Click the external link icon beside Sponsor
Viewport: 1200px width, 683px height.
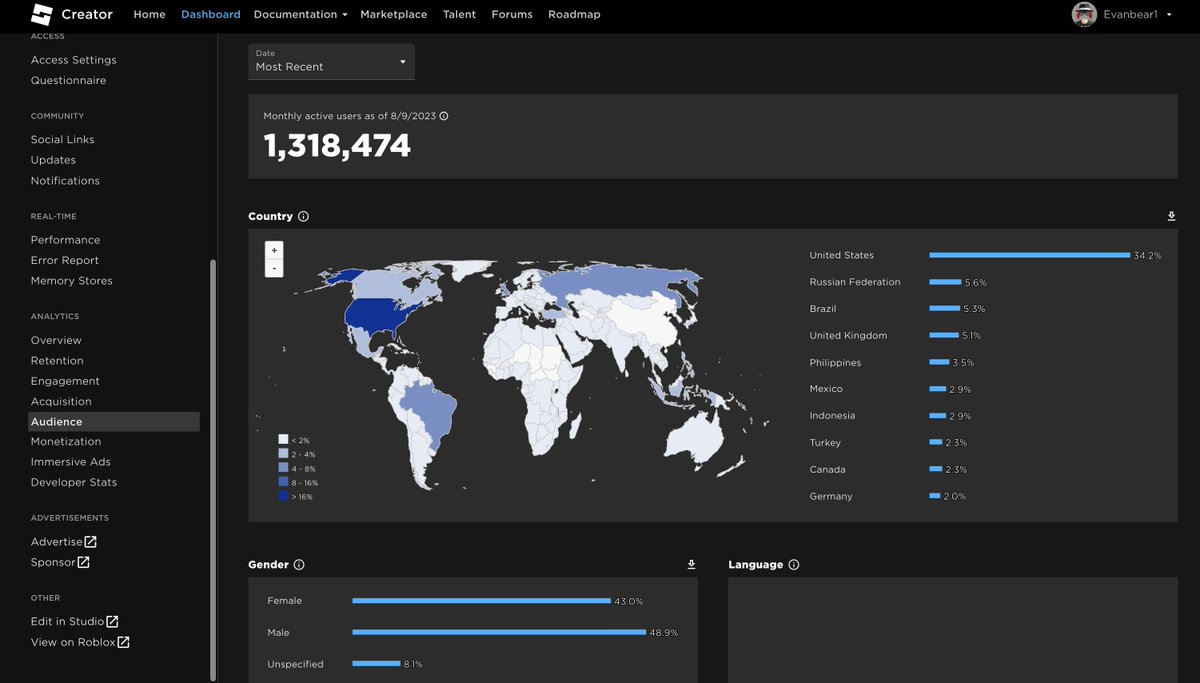(x=84, y=562)
